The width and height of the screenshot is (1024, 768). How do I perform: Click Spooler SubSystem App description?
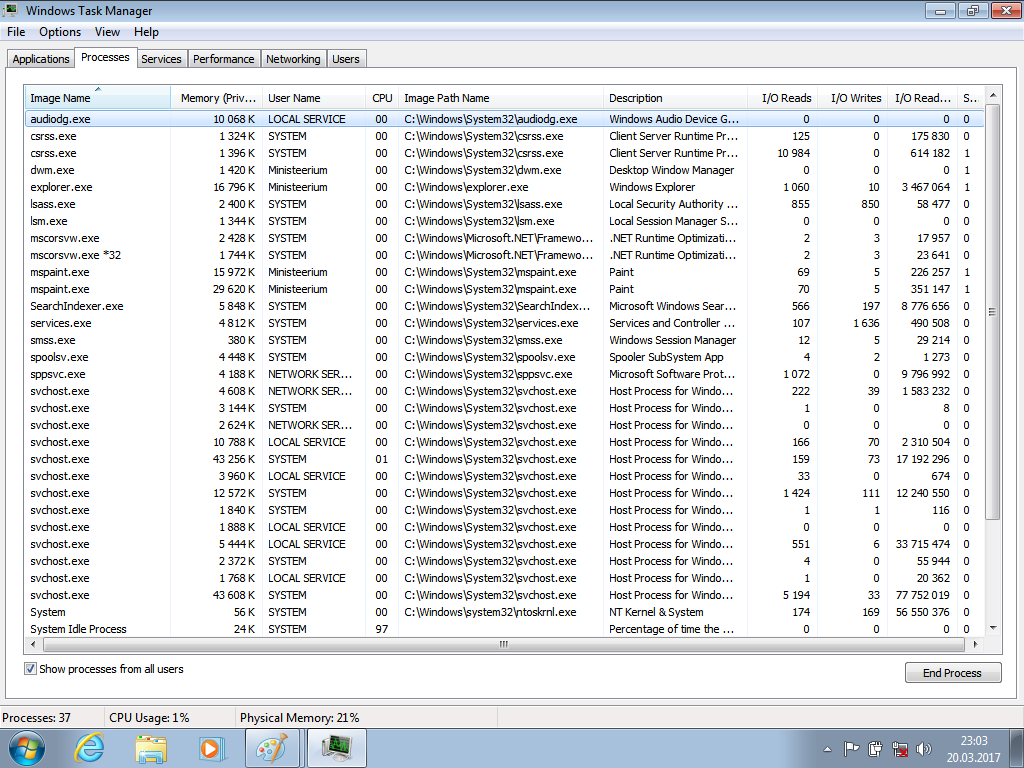coord(666,357)
